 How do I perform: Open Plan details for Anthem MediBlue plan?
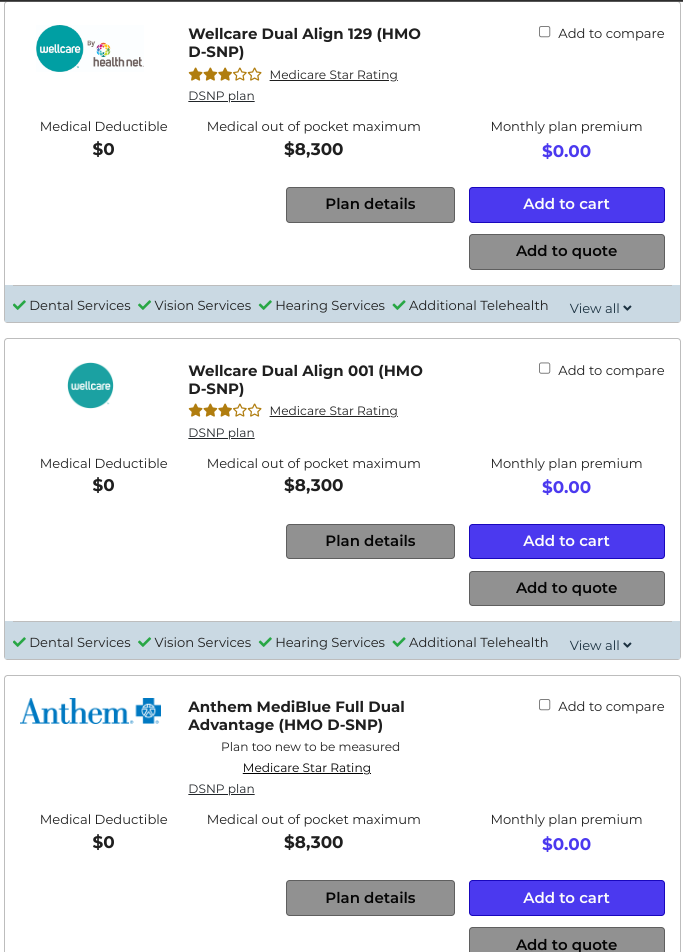click(370, 898)
